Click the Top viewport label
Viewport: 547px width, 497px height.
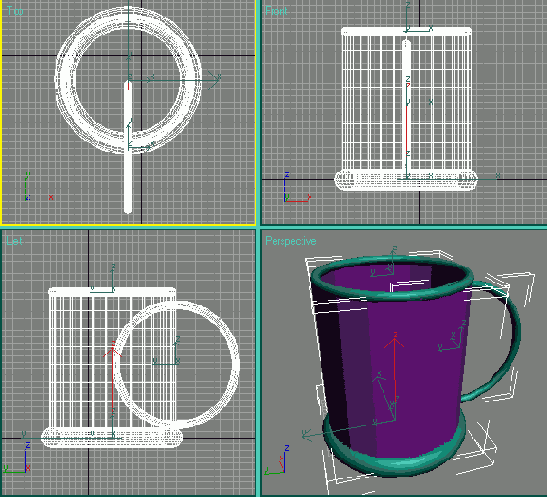click(15, 11)
